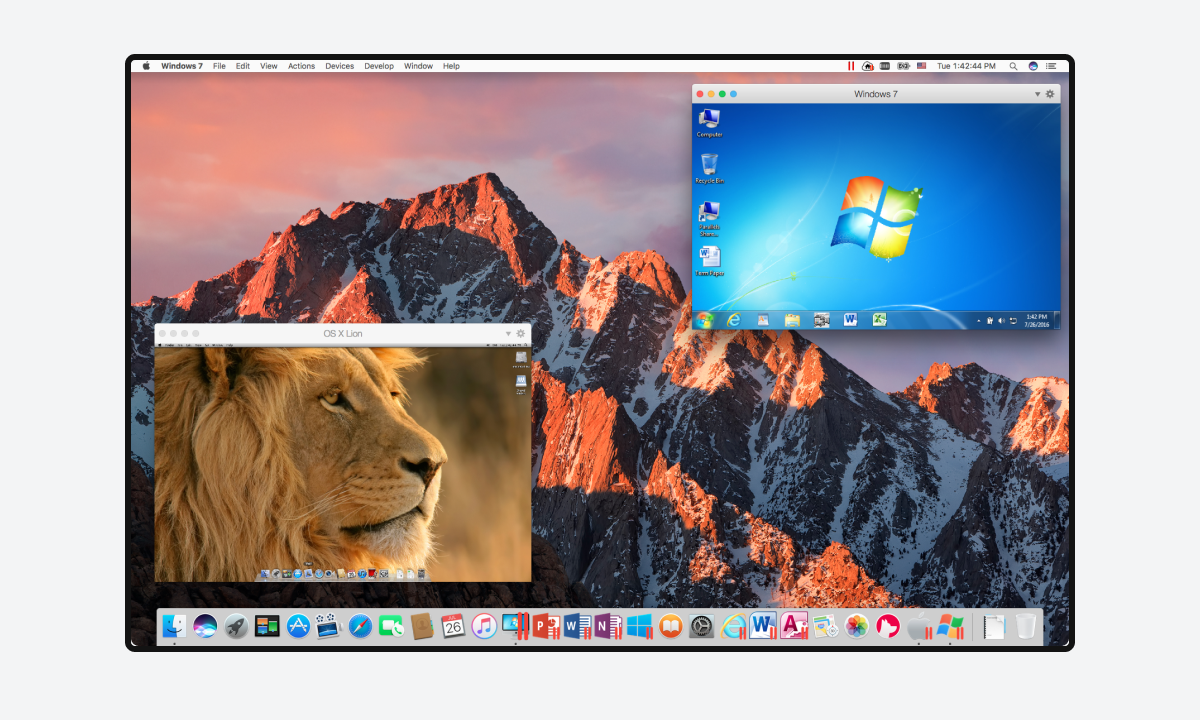This screenshot has height=720, width=1200.
Task: Expand the dropdown triangle in the OS X Lion title bar
Action: pos(508,333)
